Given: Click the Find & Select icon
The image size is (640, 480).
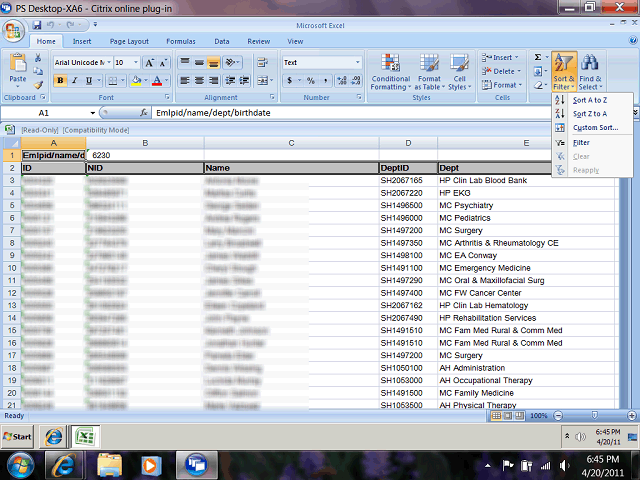Looking at the screenshot, I should click(x=590, y=70).
